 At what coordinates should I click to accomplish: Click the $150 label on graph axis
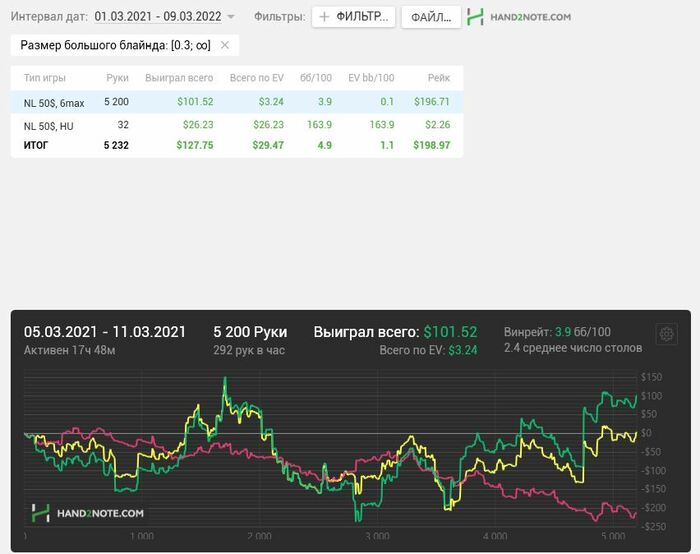pyautogui.click(x=651, y=377)
